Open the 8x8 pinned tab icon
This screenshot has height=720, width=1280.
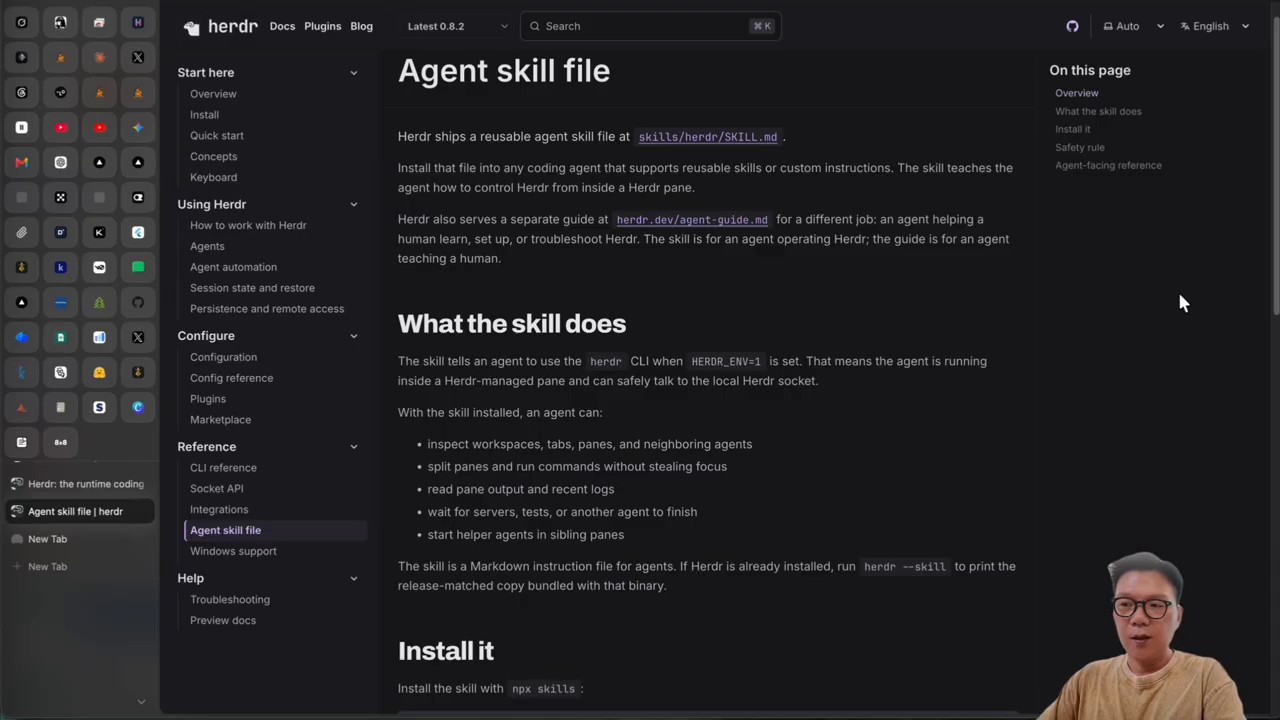(x=61, y=442)
